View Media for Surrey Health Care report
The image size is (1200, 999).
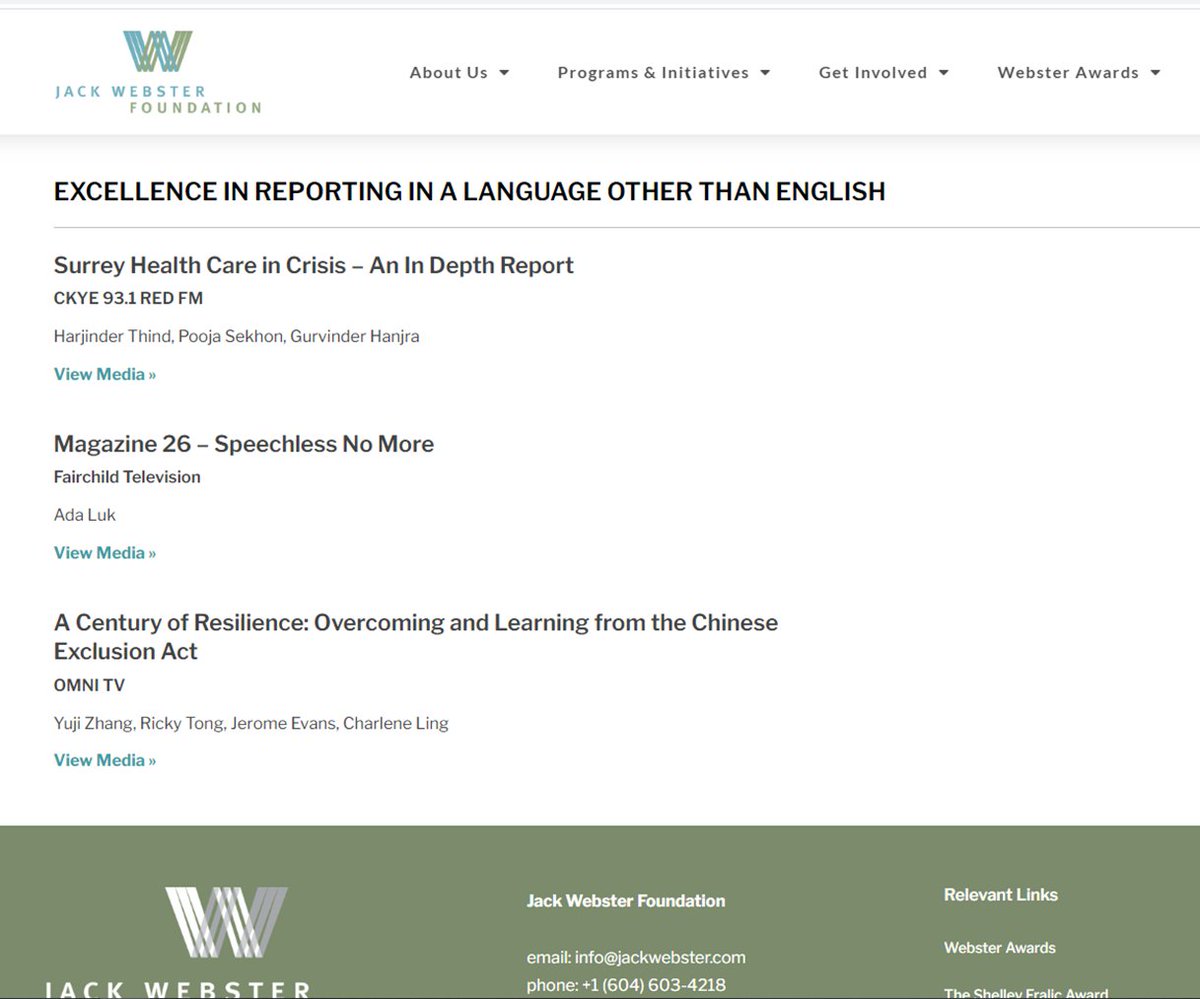105,374
